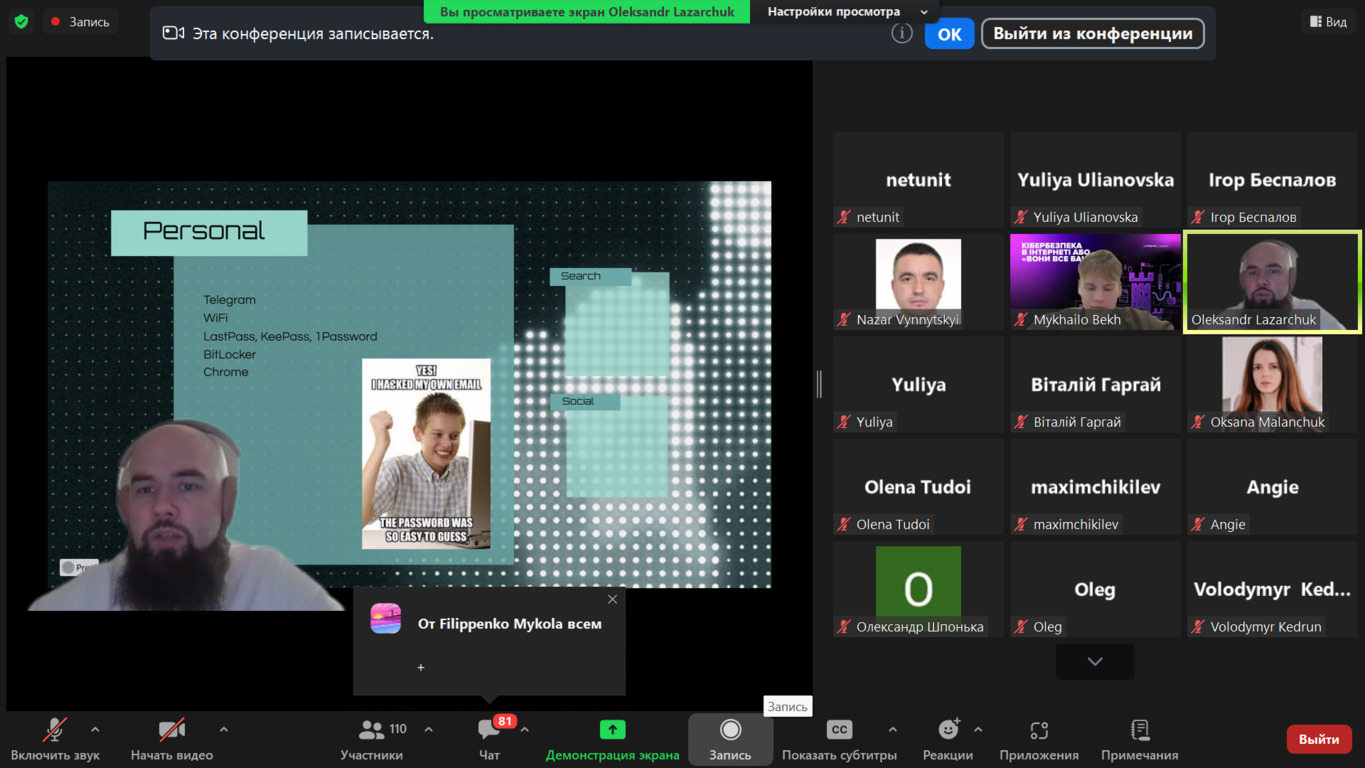Select Ігор Беспалов participant tile
The image size is (1365, 768).
coord(1272,180)
